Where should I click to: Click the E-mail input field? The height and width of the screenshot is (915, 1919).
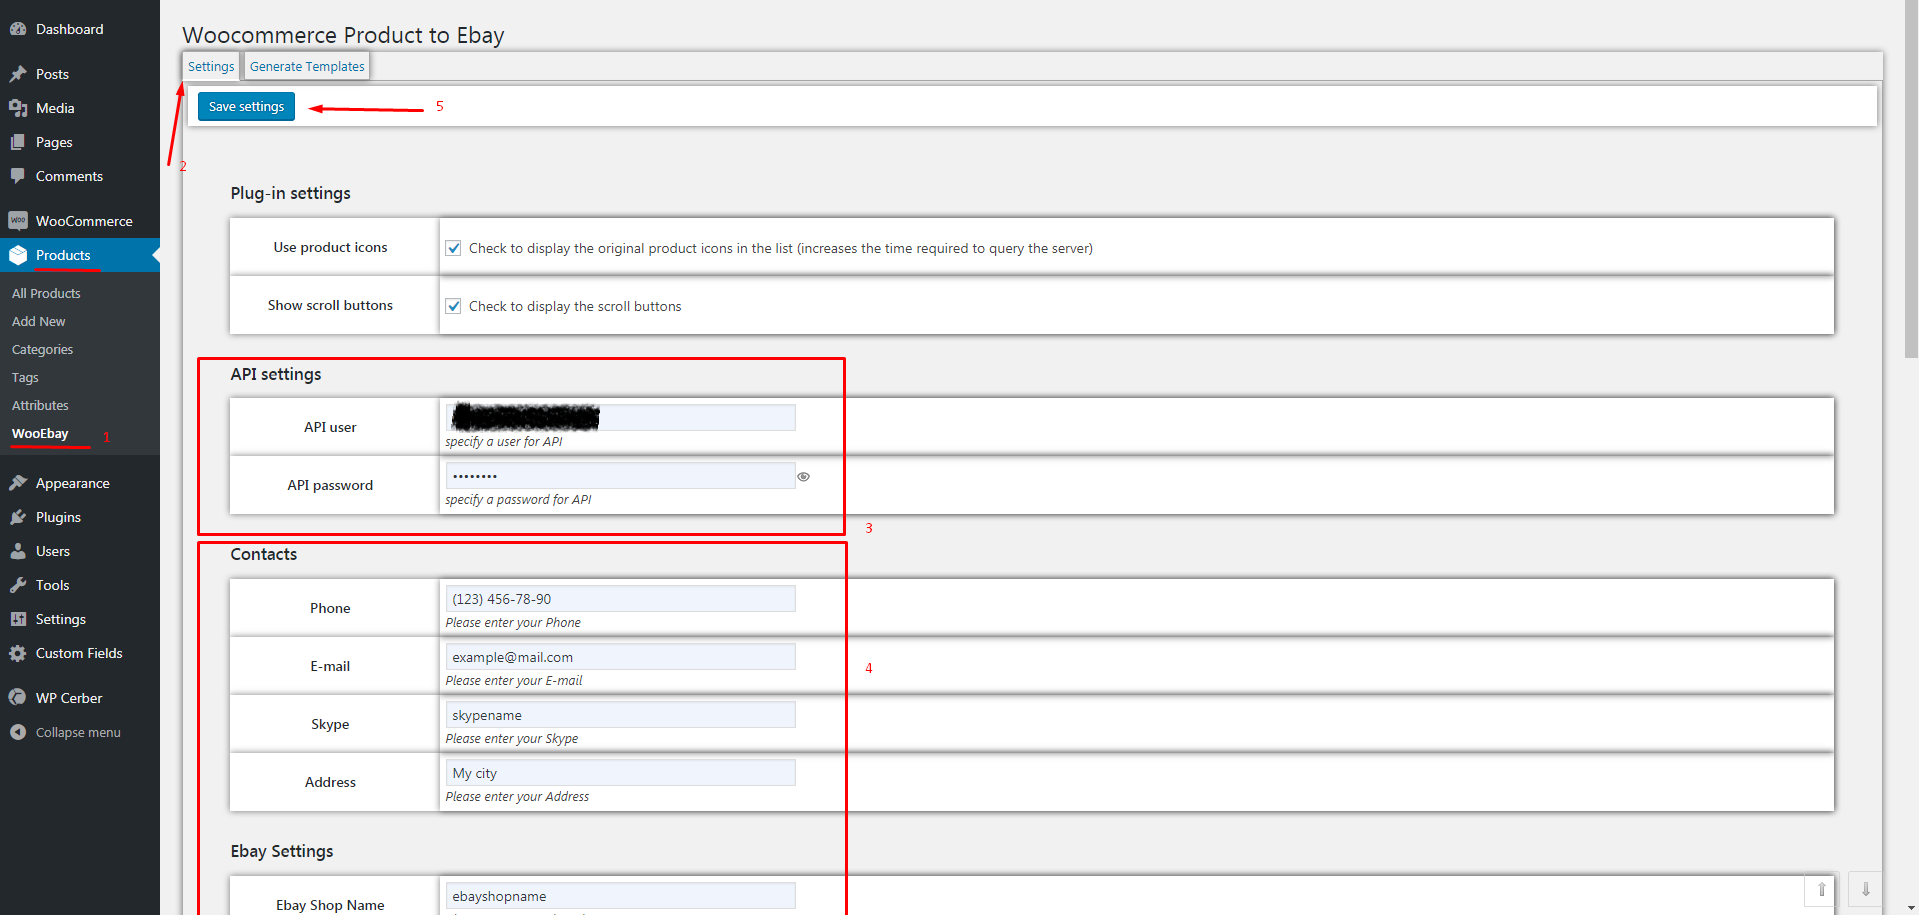[x=620, y=656]
